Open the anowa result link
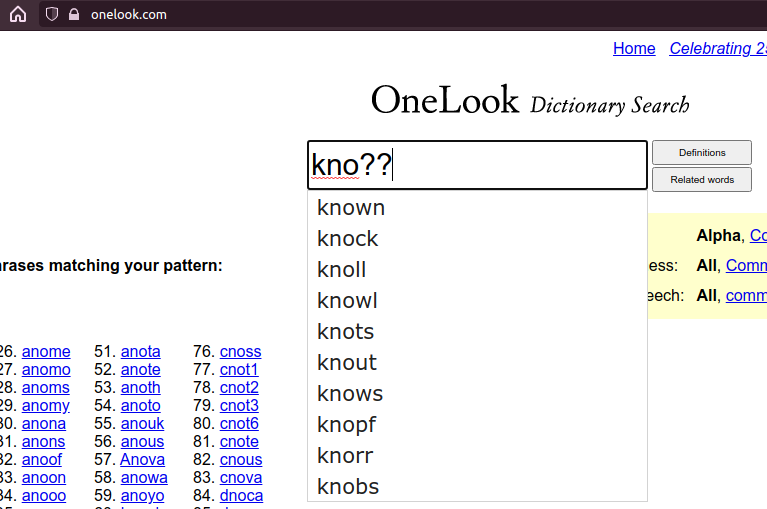This screenshot has height=509, width=767. pos(144,478)
